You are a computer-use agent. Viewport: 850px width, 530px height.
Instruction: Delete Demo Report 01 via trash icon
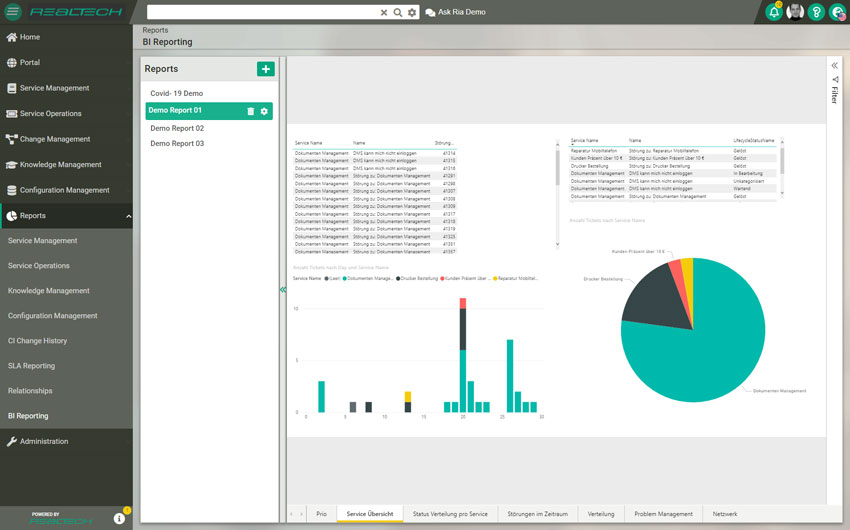click(250, 111)
